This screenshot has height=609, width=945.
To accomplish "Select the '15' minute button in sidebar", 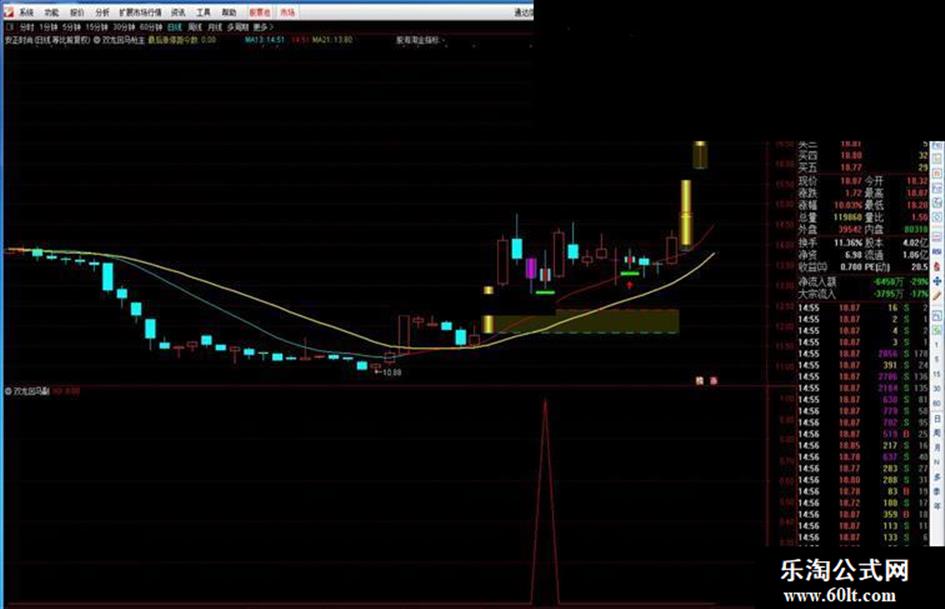I will 937,373.
